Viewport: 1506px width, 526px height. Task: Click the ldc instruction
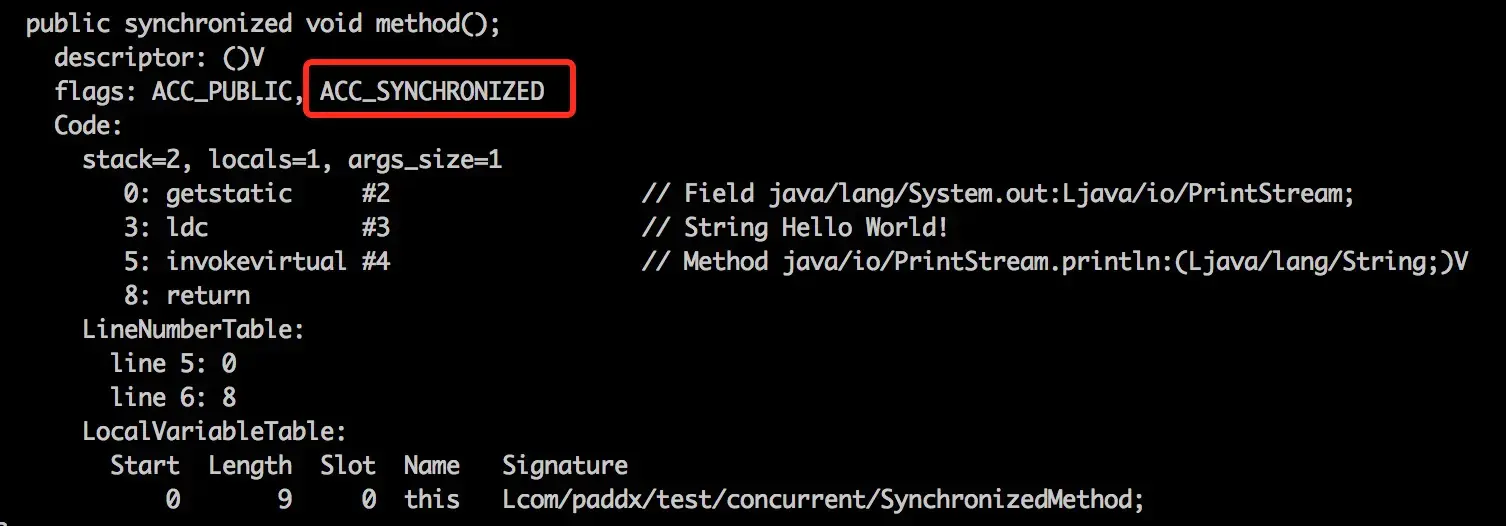(187, 228)
